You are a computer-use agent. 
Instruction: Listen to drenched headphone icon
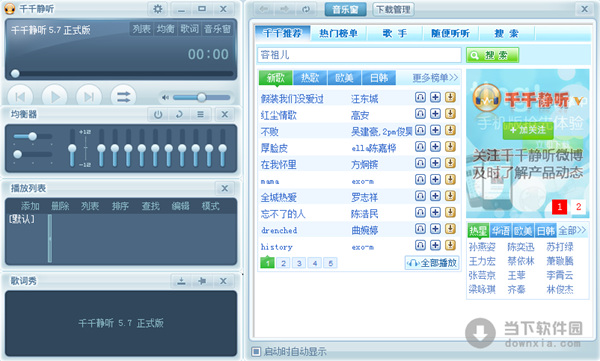pyautogui.click(x=420, y=229)
